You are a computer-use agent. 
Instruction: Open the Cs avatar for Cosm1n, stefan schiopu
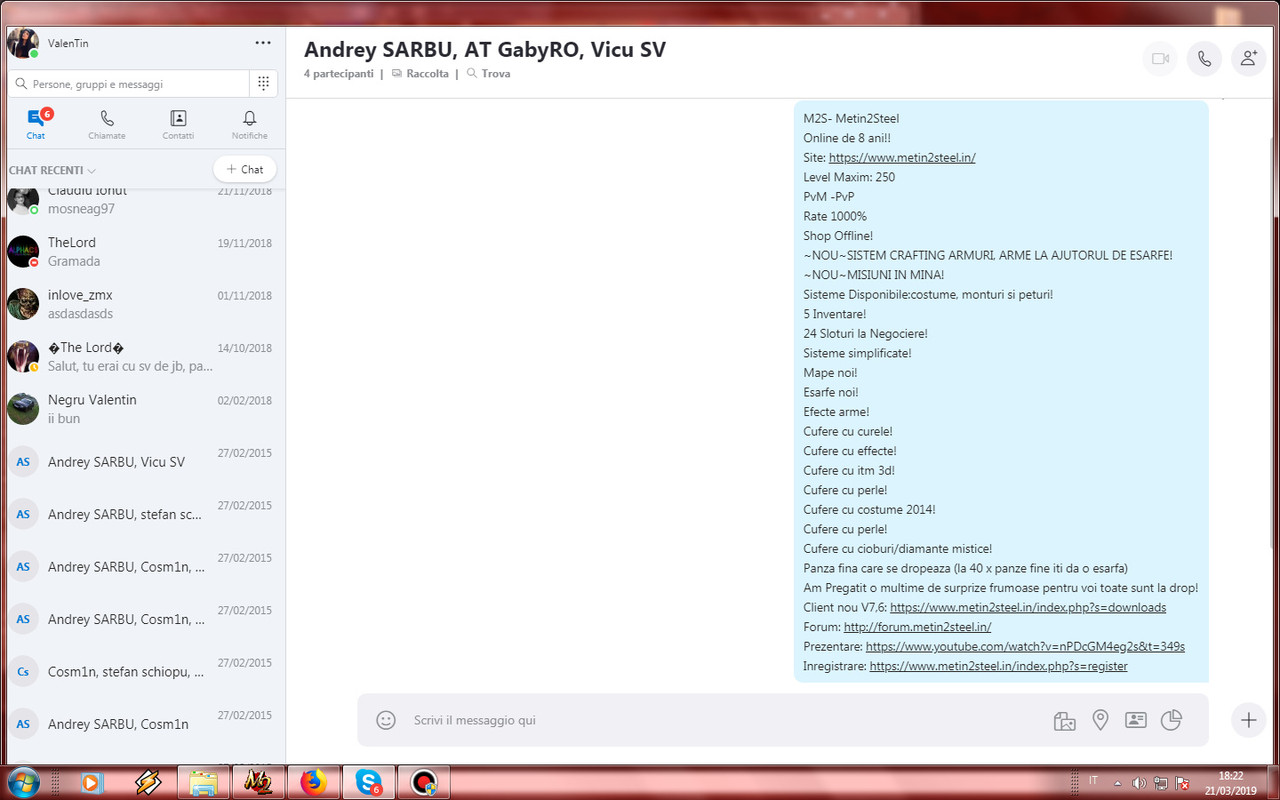tap(22, 671)
